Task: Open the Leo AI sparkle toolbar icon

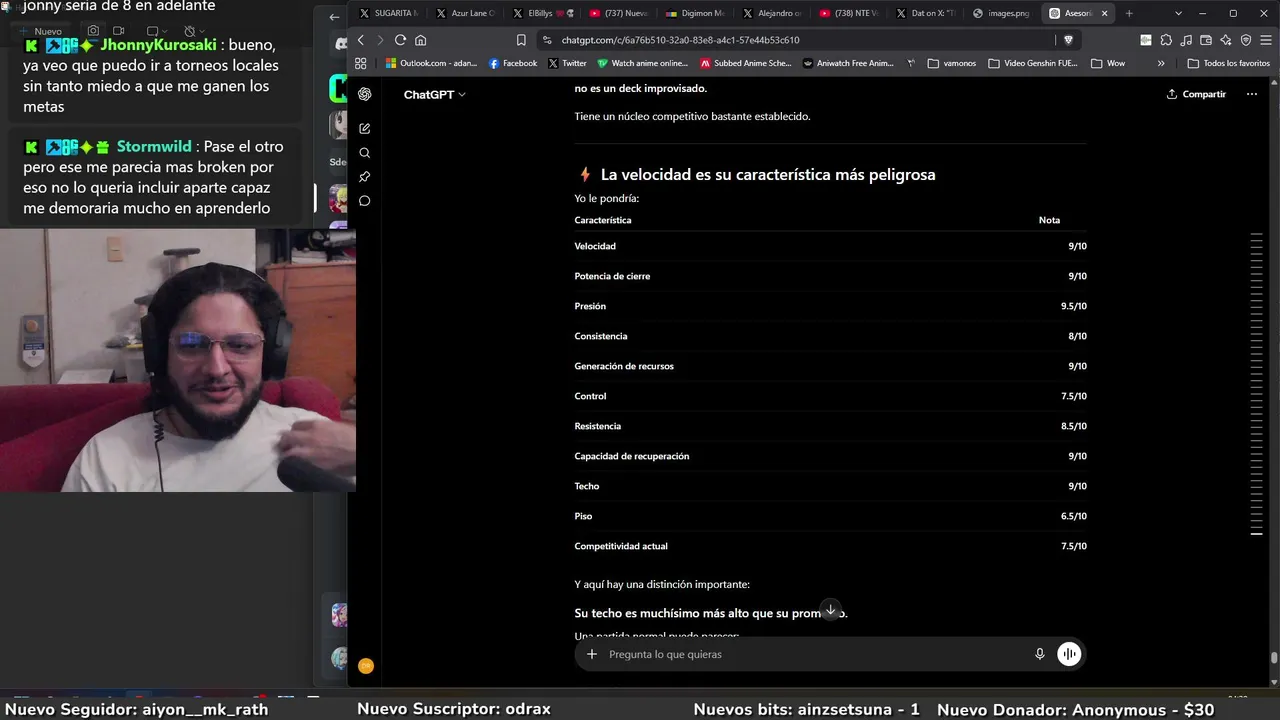Action: coord(1226,40)
